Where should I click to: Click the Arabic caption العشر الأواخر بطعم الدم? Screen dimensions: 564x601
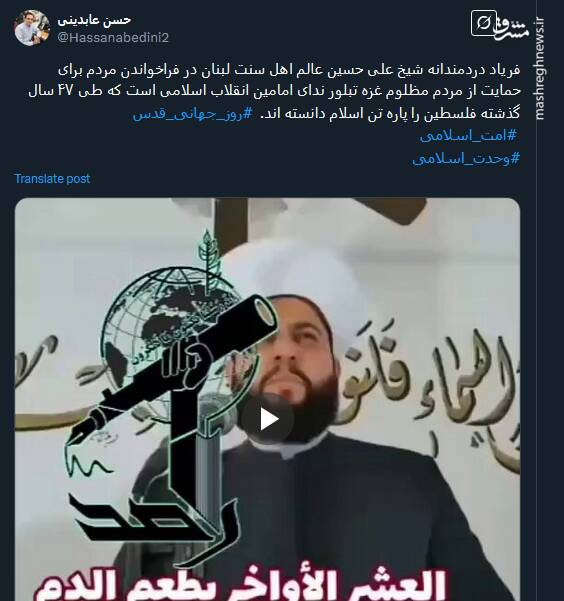coord(241,585)
